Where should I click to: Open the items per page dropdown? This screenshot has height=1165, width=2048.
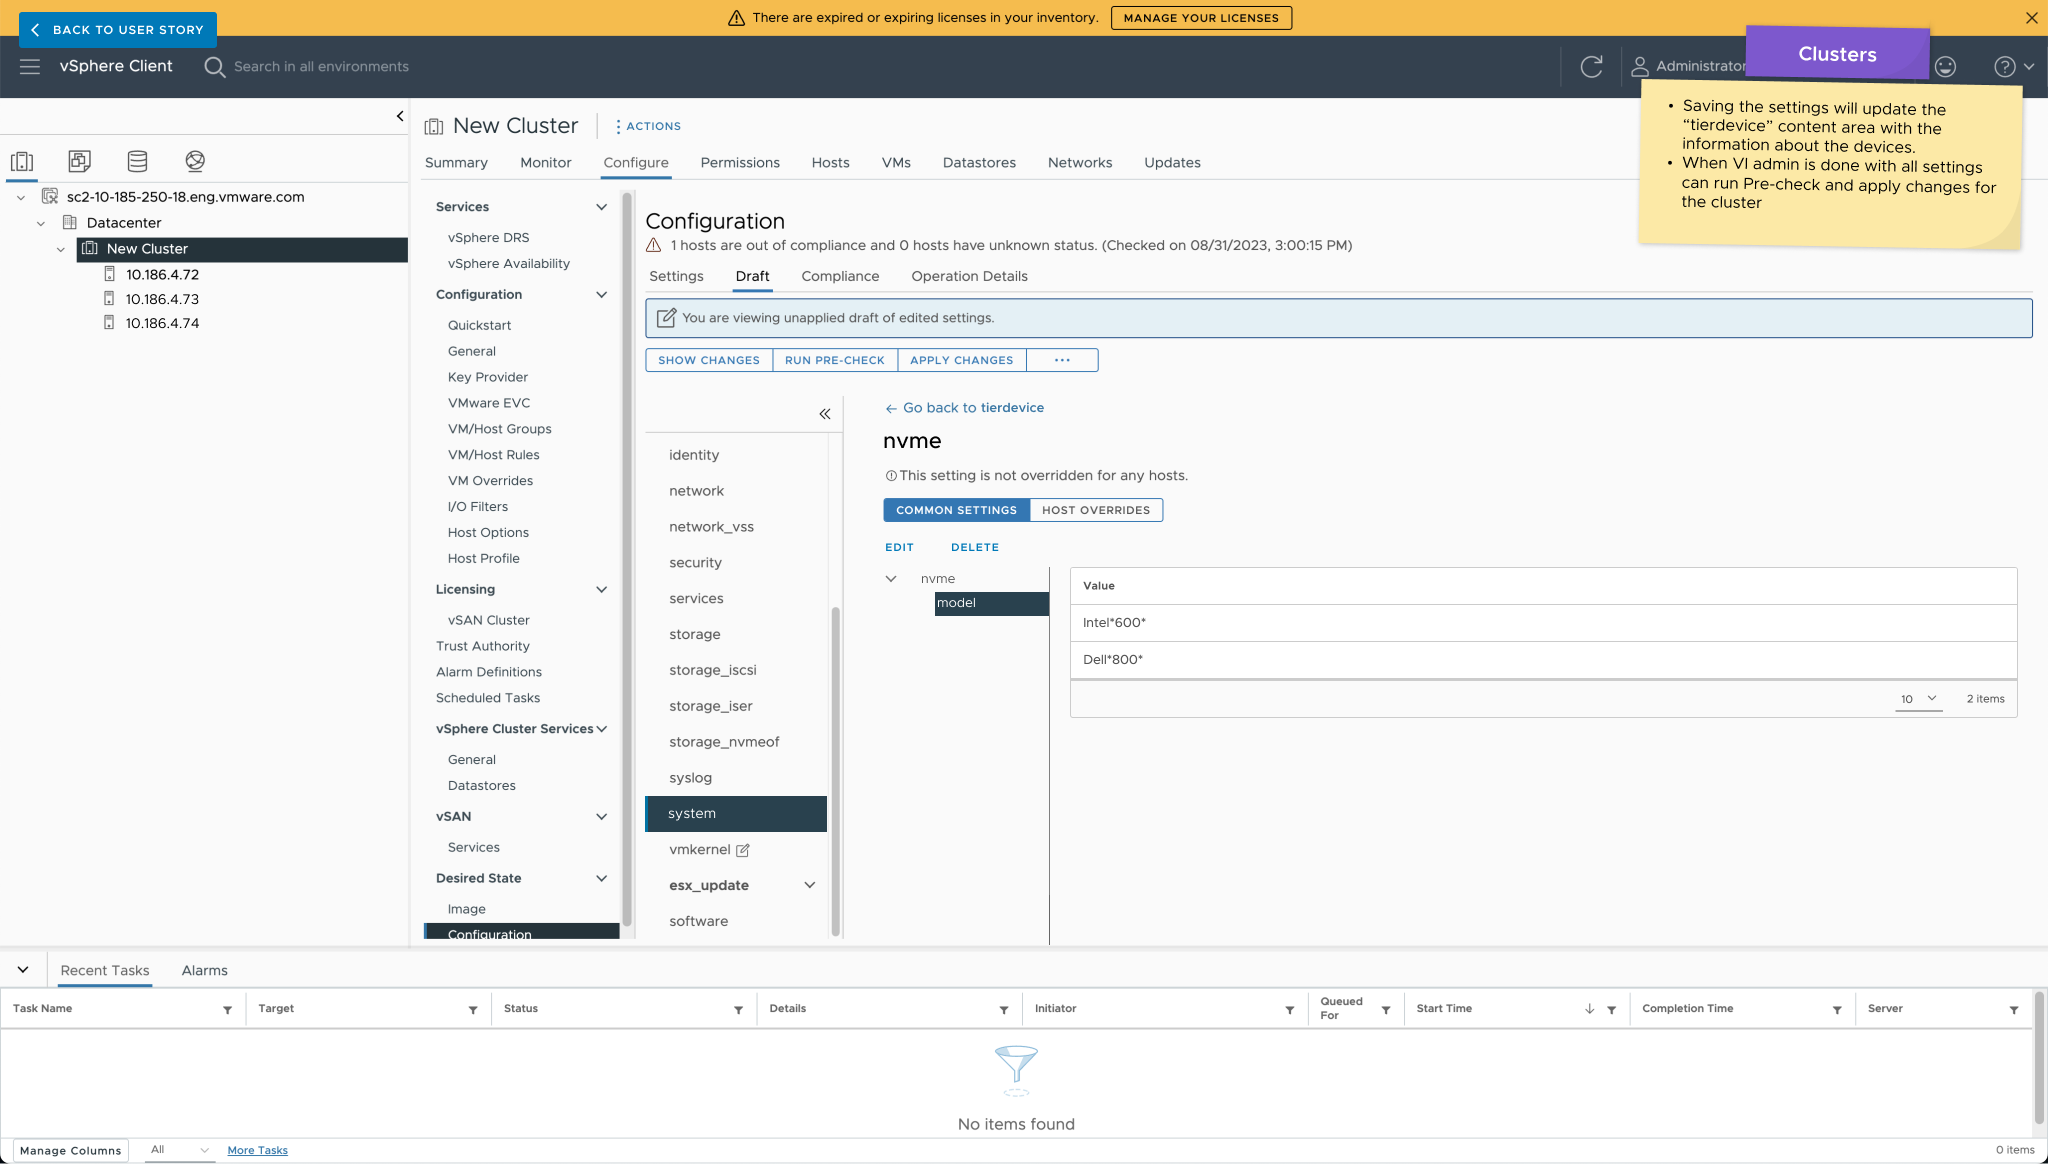(1918, 699)
